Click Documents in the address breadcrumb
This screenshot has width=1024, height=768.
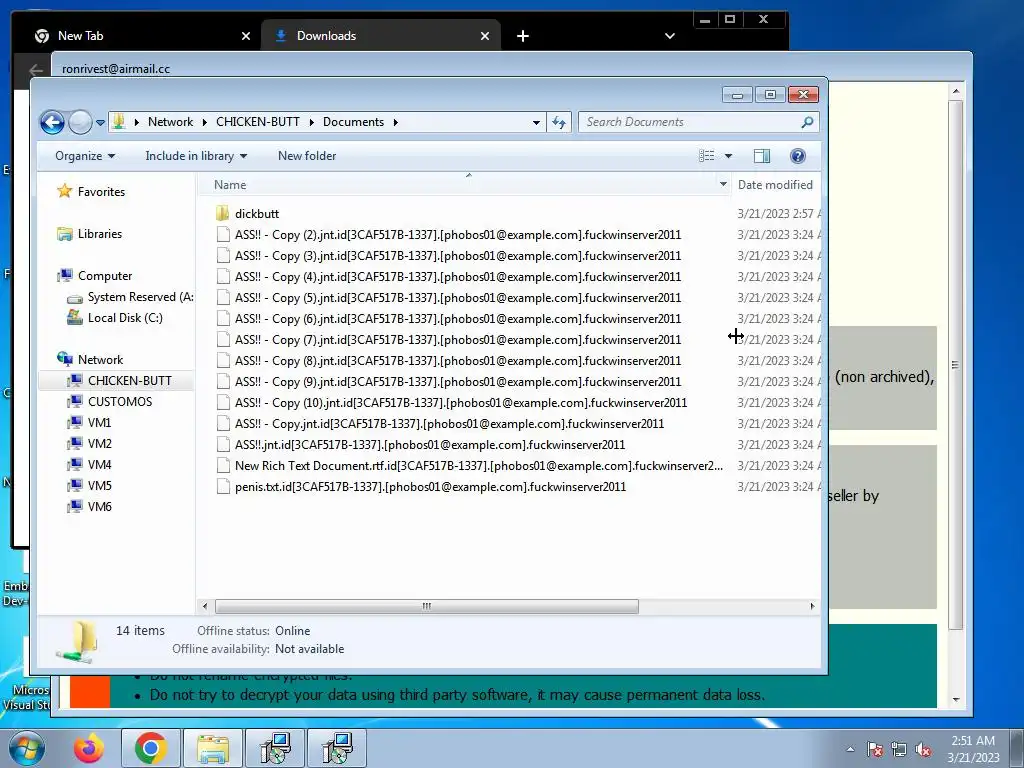click(353, 122)
